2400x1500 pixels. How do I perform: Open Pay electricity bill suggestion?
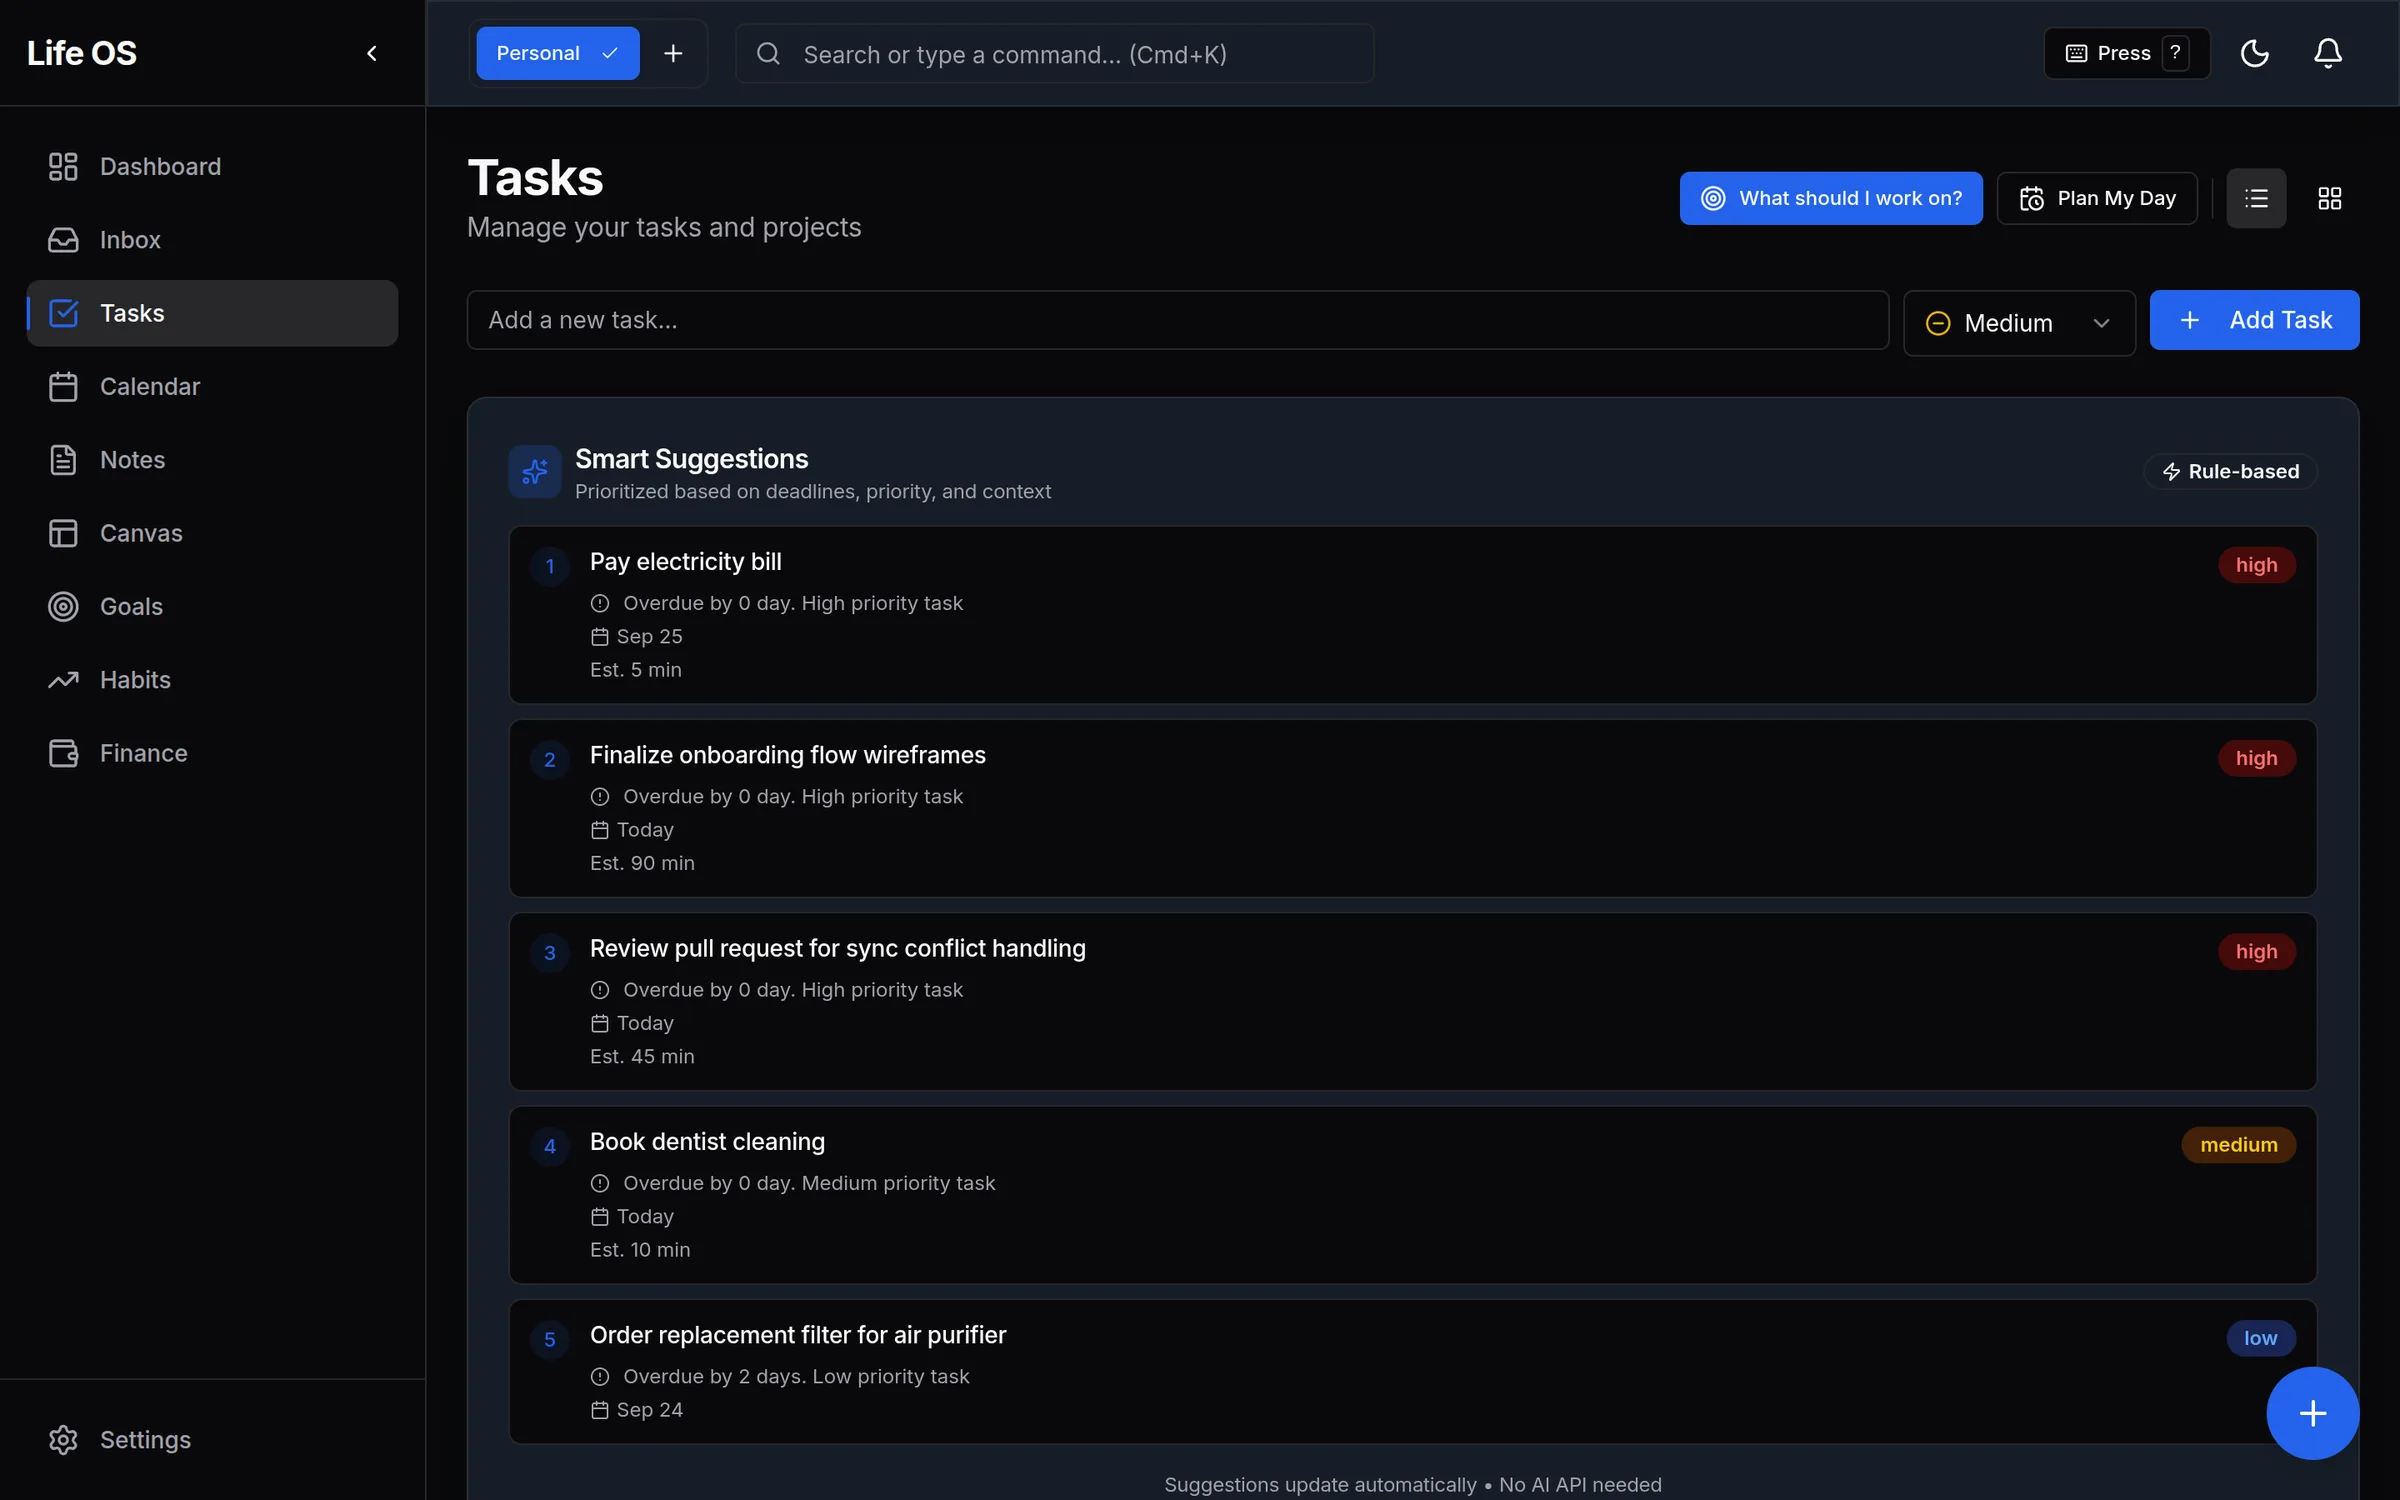1412,615
